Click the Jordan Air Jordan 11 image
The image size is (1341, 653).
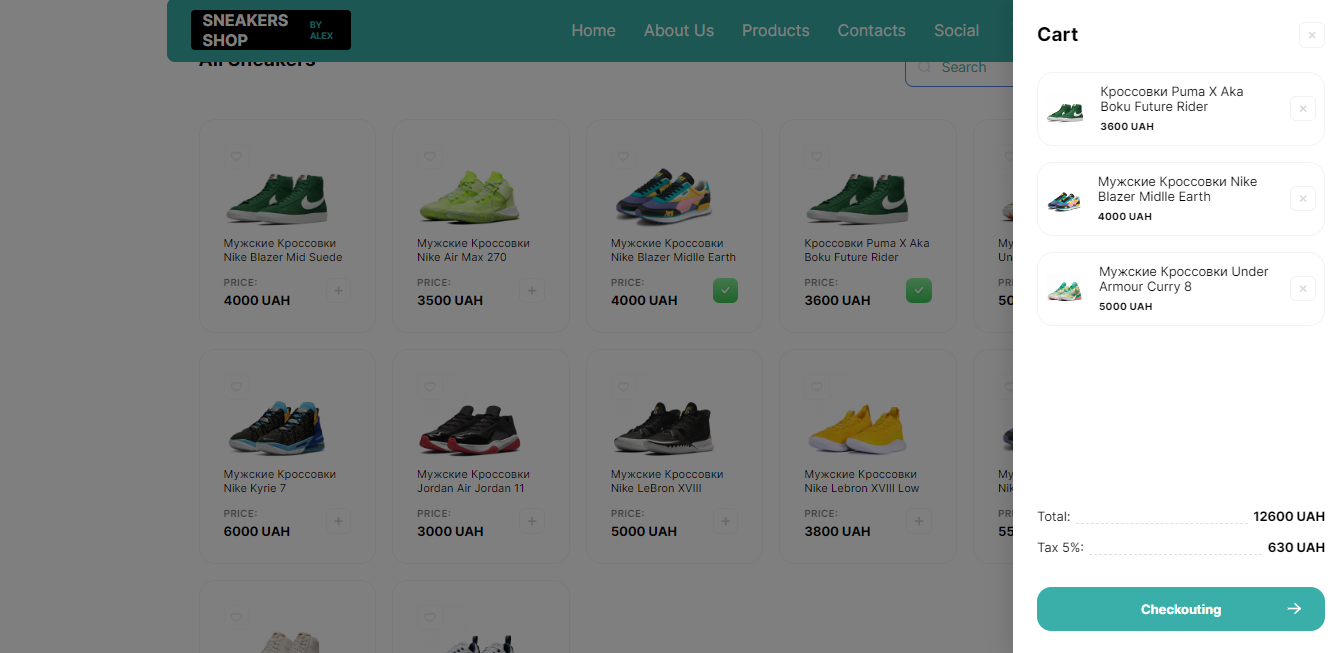(x=471, y=428)
